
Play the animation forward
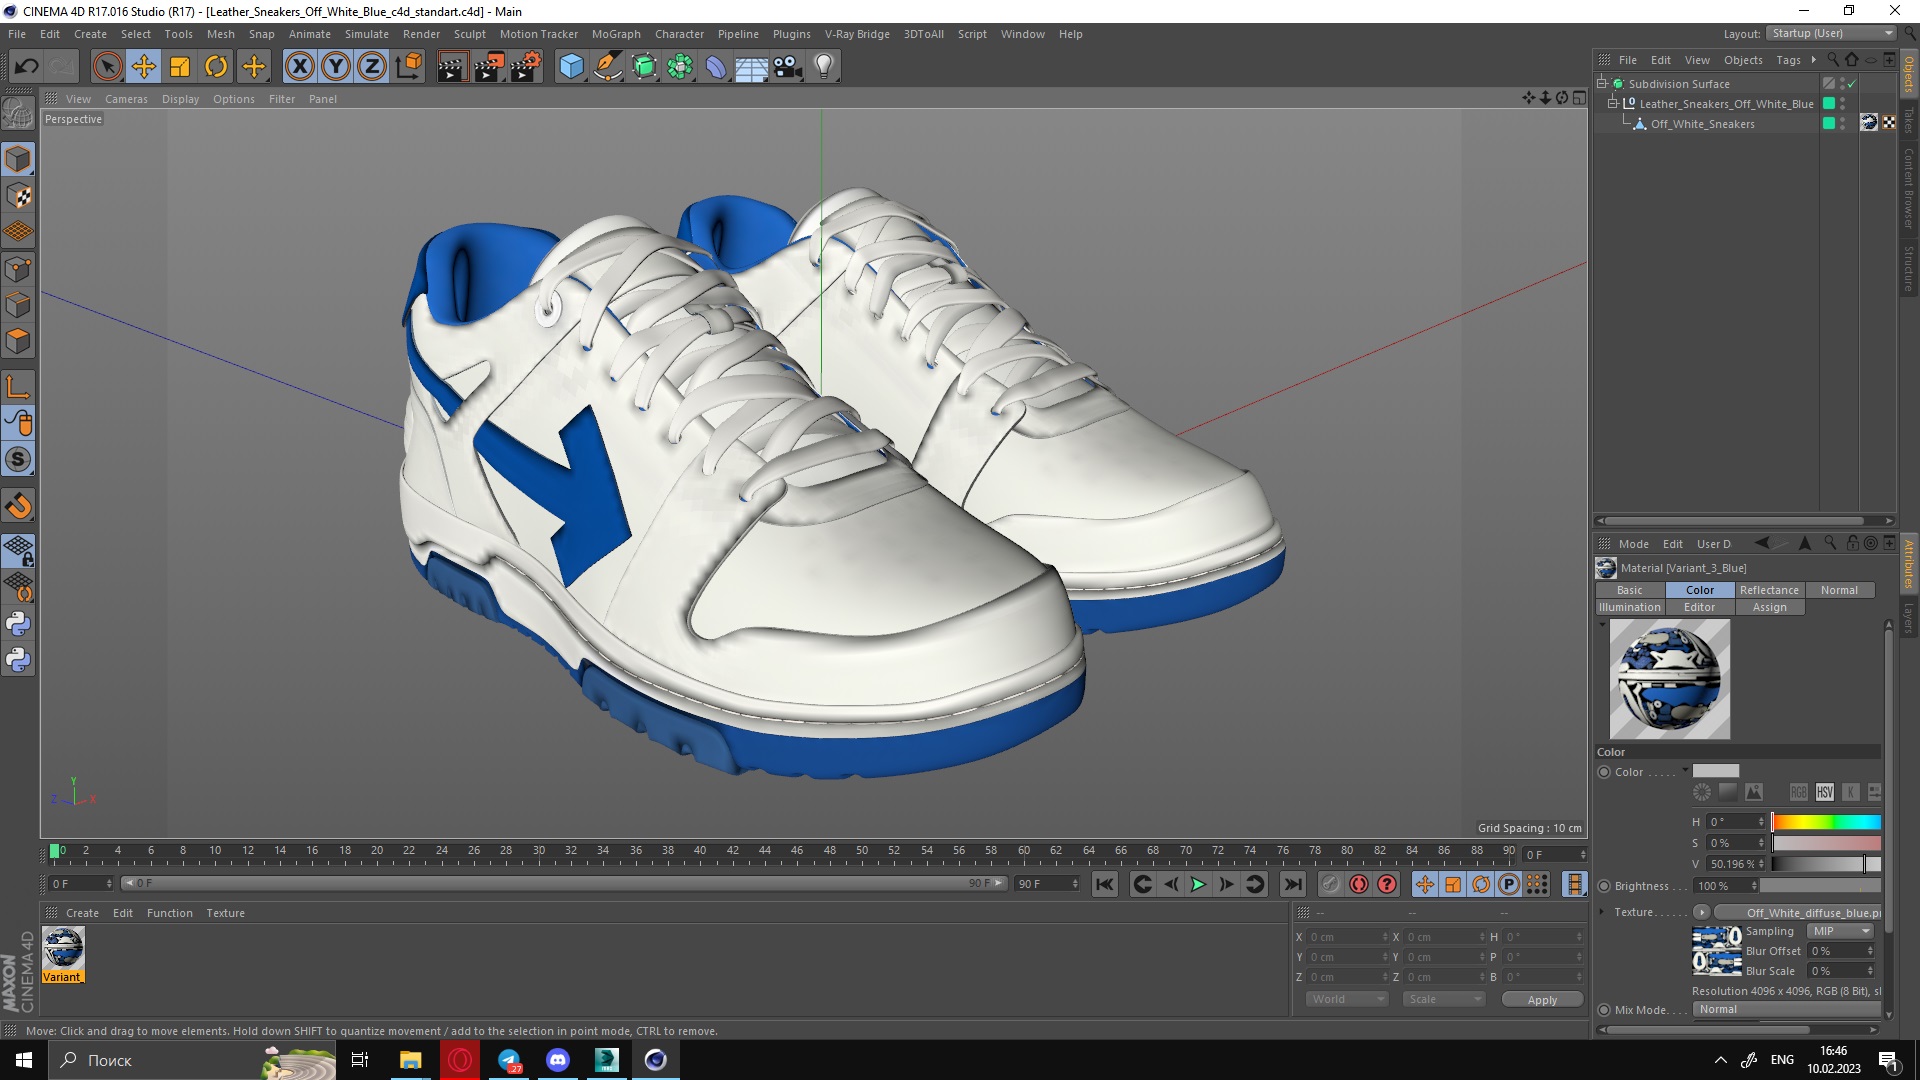point(1198,884)
